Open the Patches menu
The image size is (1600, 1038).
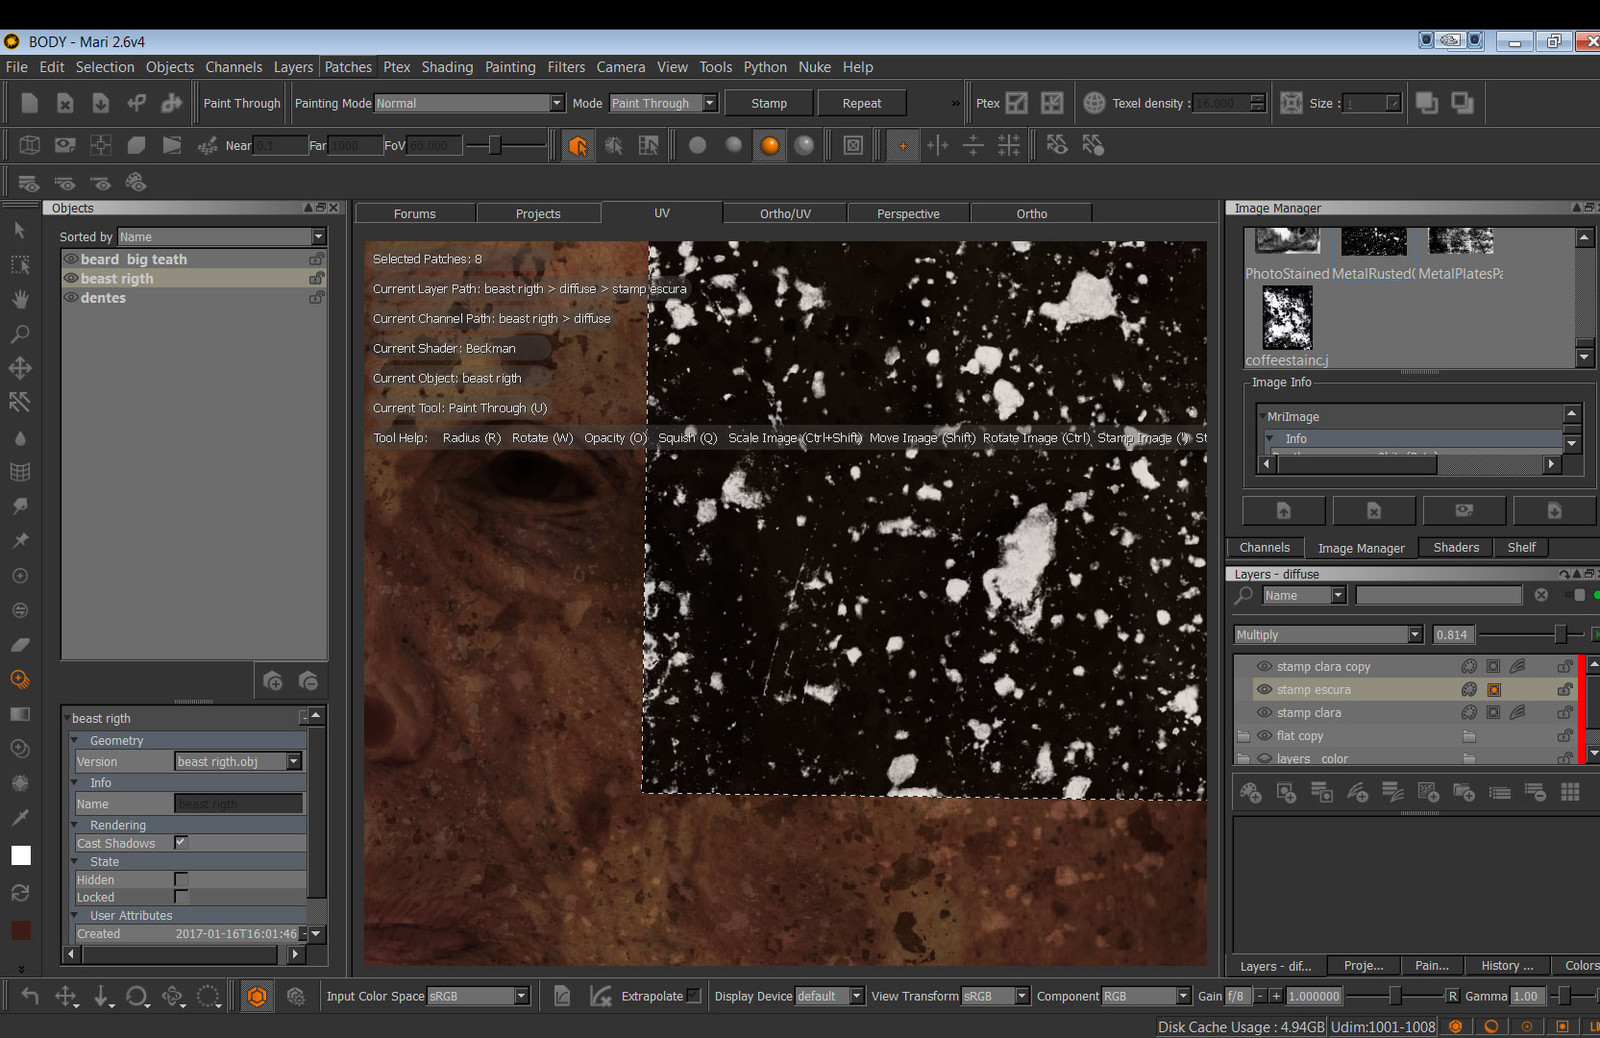(348, 67)
